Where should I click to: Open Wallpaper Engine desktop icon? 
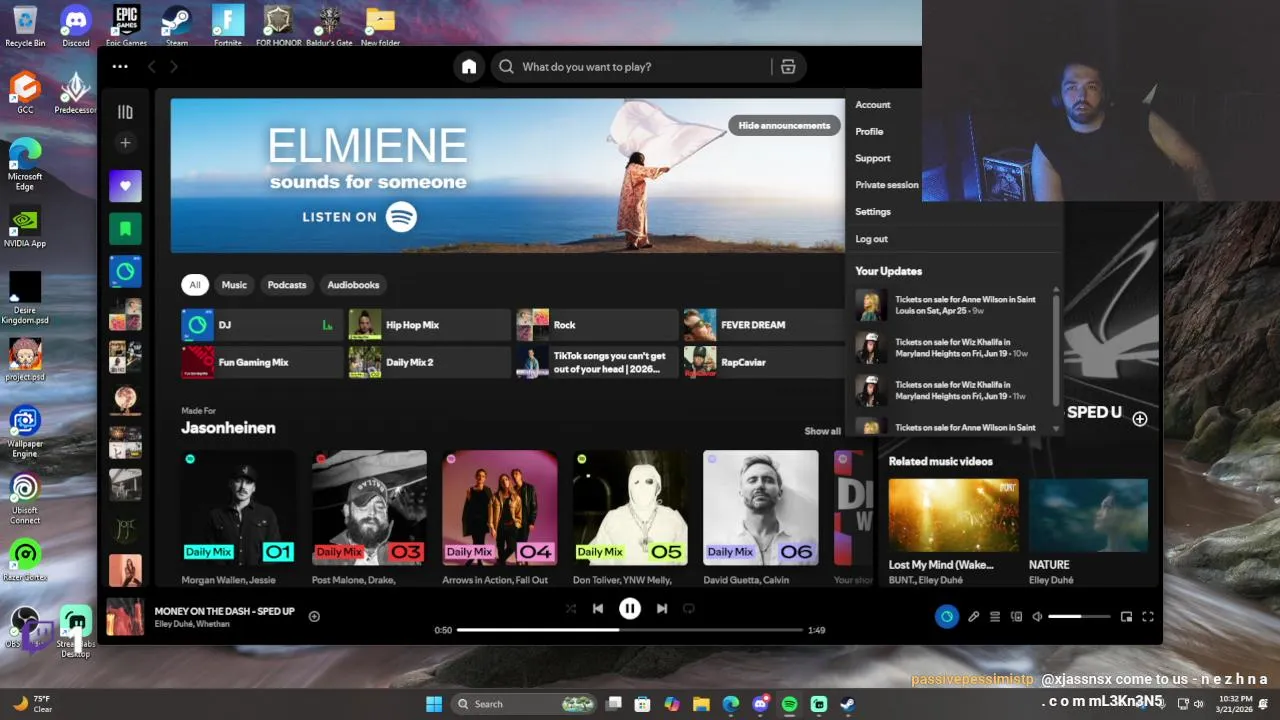(x=25, y=432)
